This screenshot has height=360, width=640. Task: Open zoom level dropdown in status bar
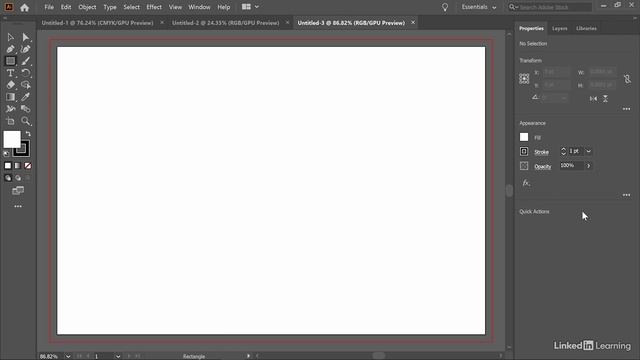pyautogui.click(x=68, y=356)
